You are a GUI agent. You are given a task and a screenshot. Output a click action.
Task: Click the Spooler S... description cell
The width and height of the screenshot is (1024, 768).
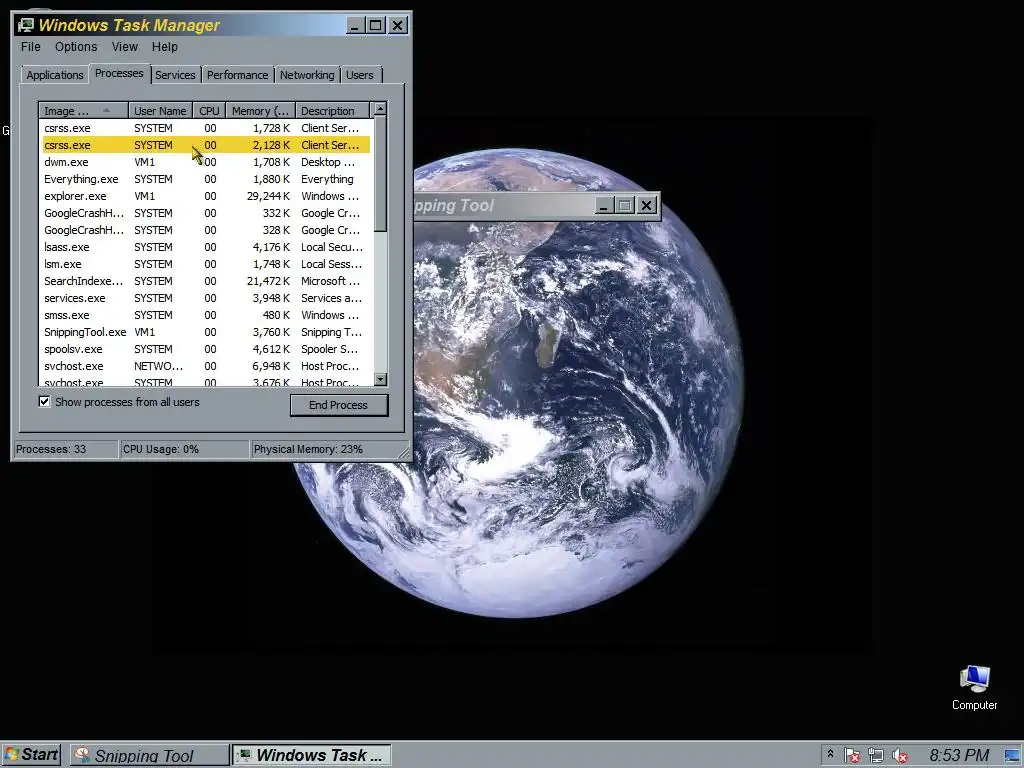(x=329, y=349)
